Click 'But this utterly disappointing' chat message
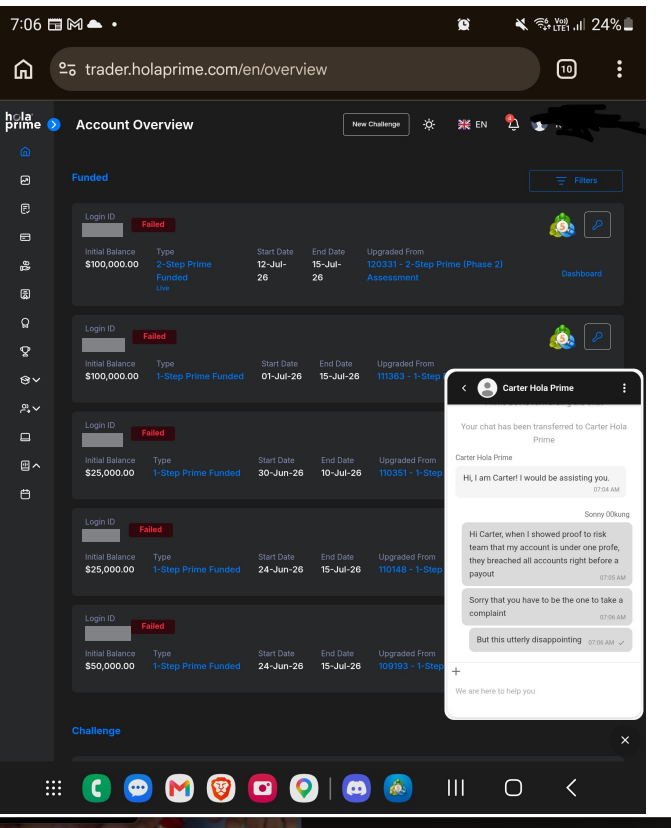The width and height of the screenshot is (671, 828). (550, 640)
